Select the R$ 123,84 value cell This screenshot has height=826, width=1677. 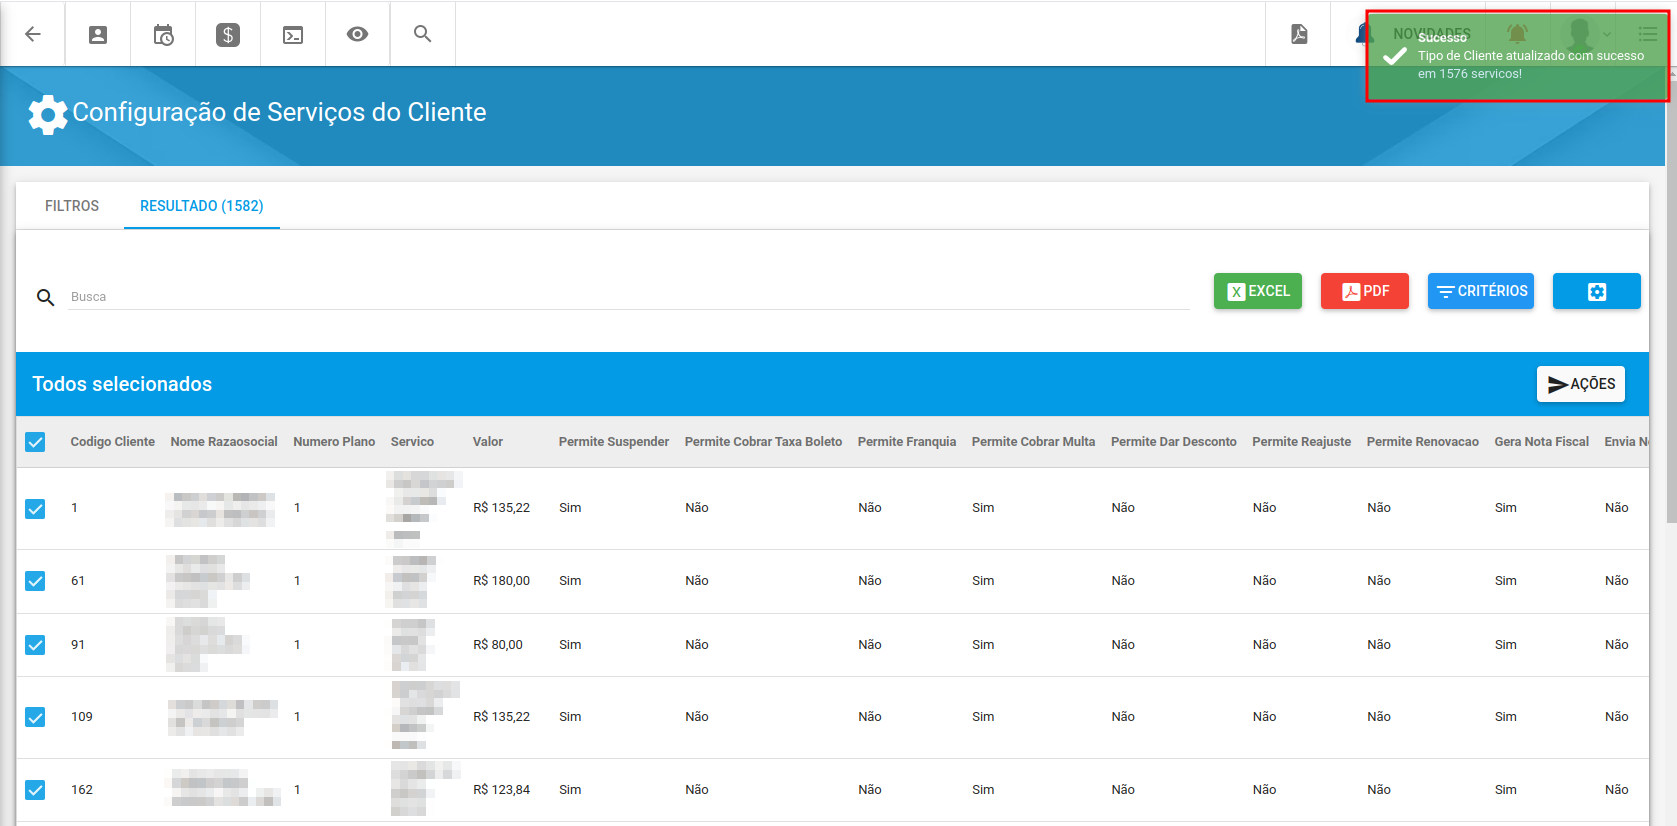point(502,790)
